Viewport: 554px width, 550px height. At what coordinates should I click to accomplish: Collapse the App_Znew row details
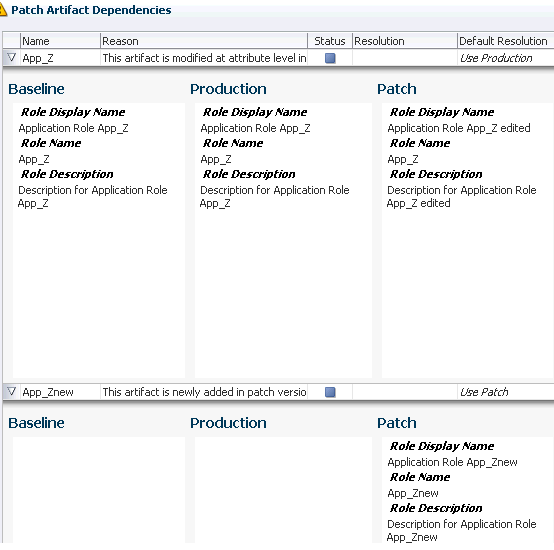pyautogui.click(x=11, y=391)
